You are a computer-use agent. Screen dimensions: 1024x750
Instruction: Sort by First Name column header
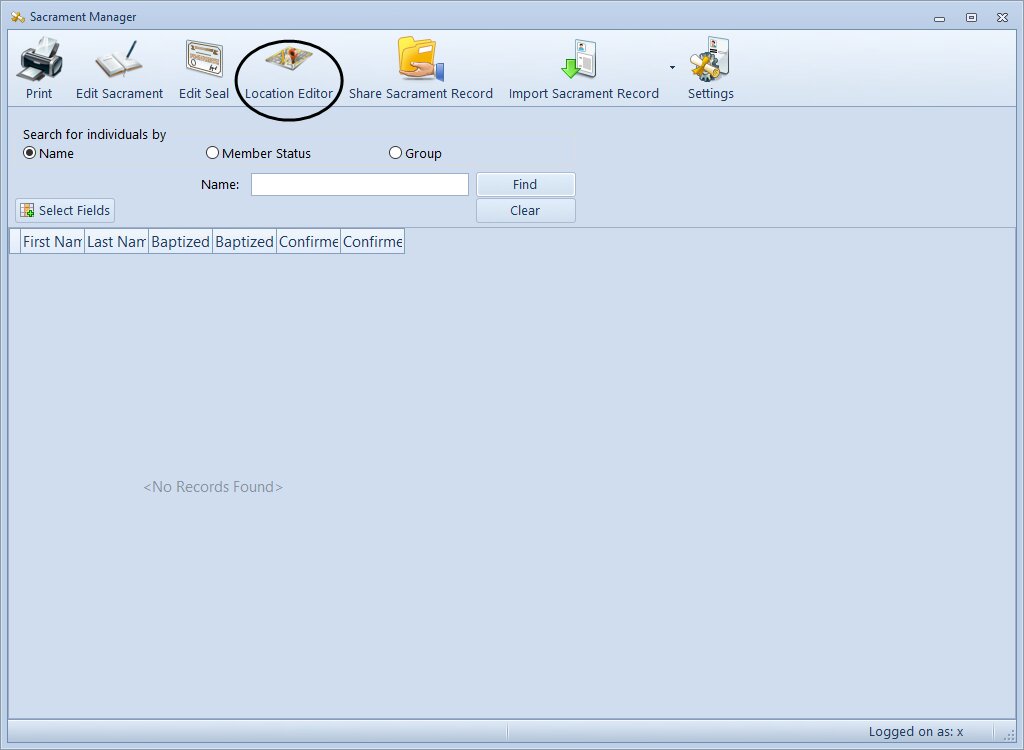click(52, 242)
